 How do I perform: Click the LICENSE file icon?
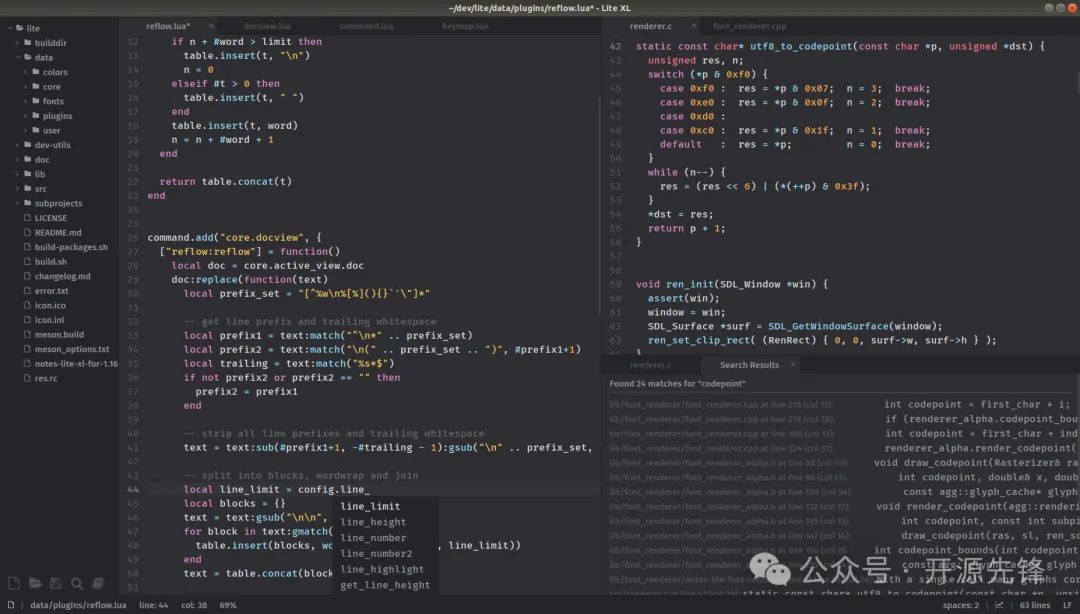tap(28, 218)
